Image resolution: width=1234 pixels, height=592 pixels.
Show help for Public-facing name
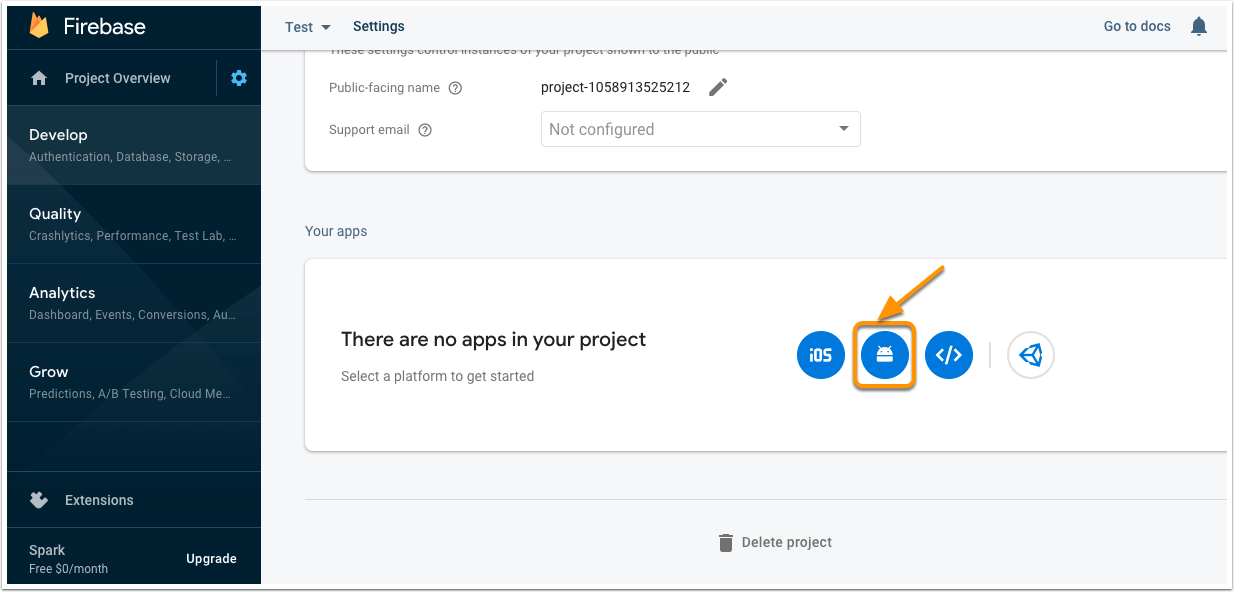[455, 88]
